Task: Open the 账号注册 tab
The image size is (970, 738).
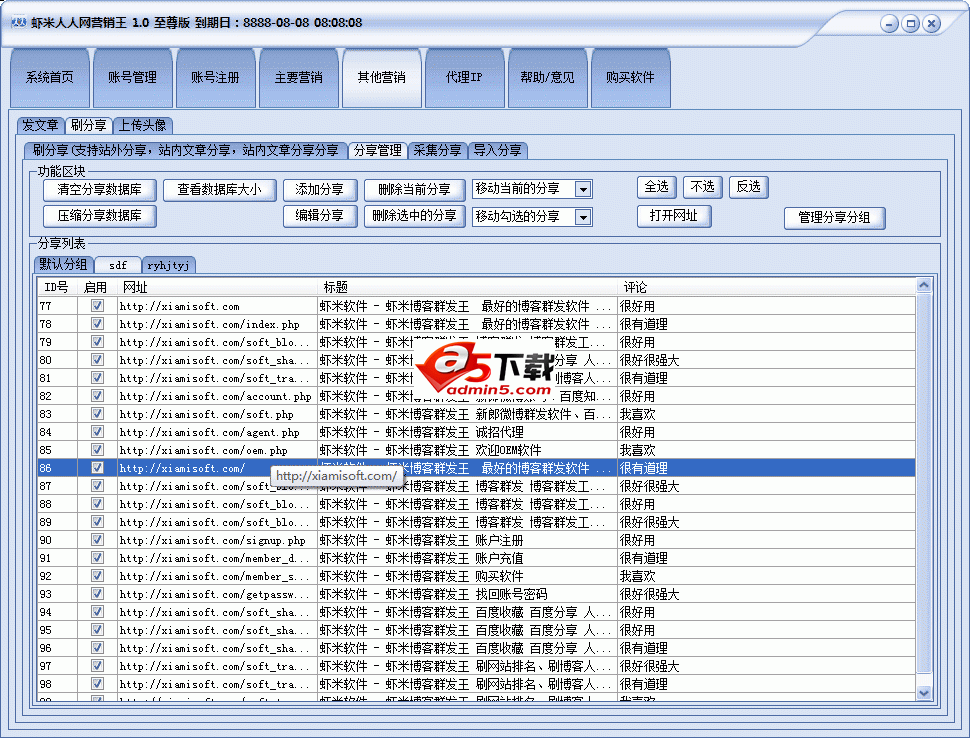Action: click(215, 77)
